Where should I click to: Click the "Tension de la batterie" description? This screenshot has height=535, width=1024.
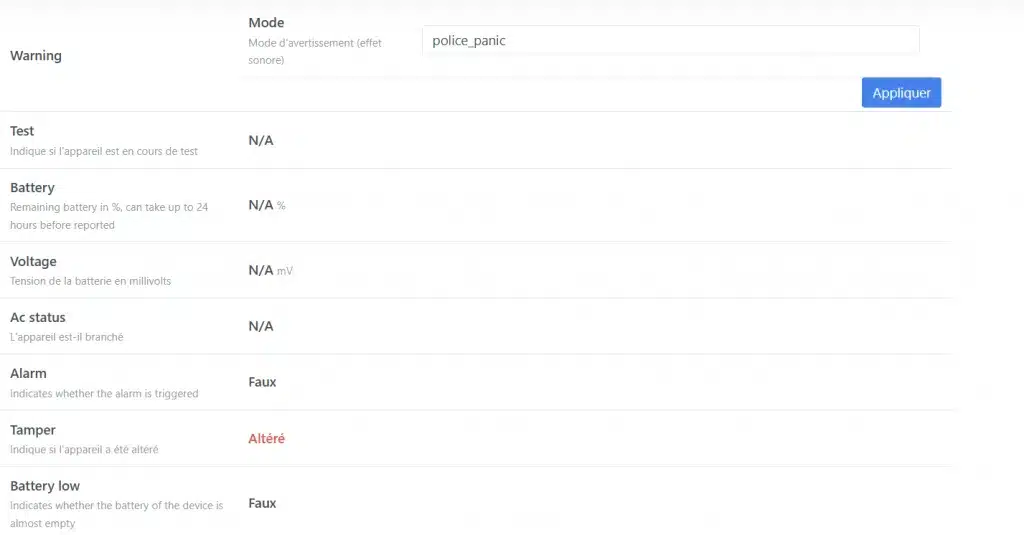point(90,281)
